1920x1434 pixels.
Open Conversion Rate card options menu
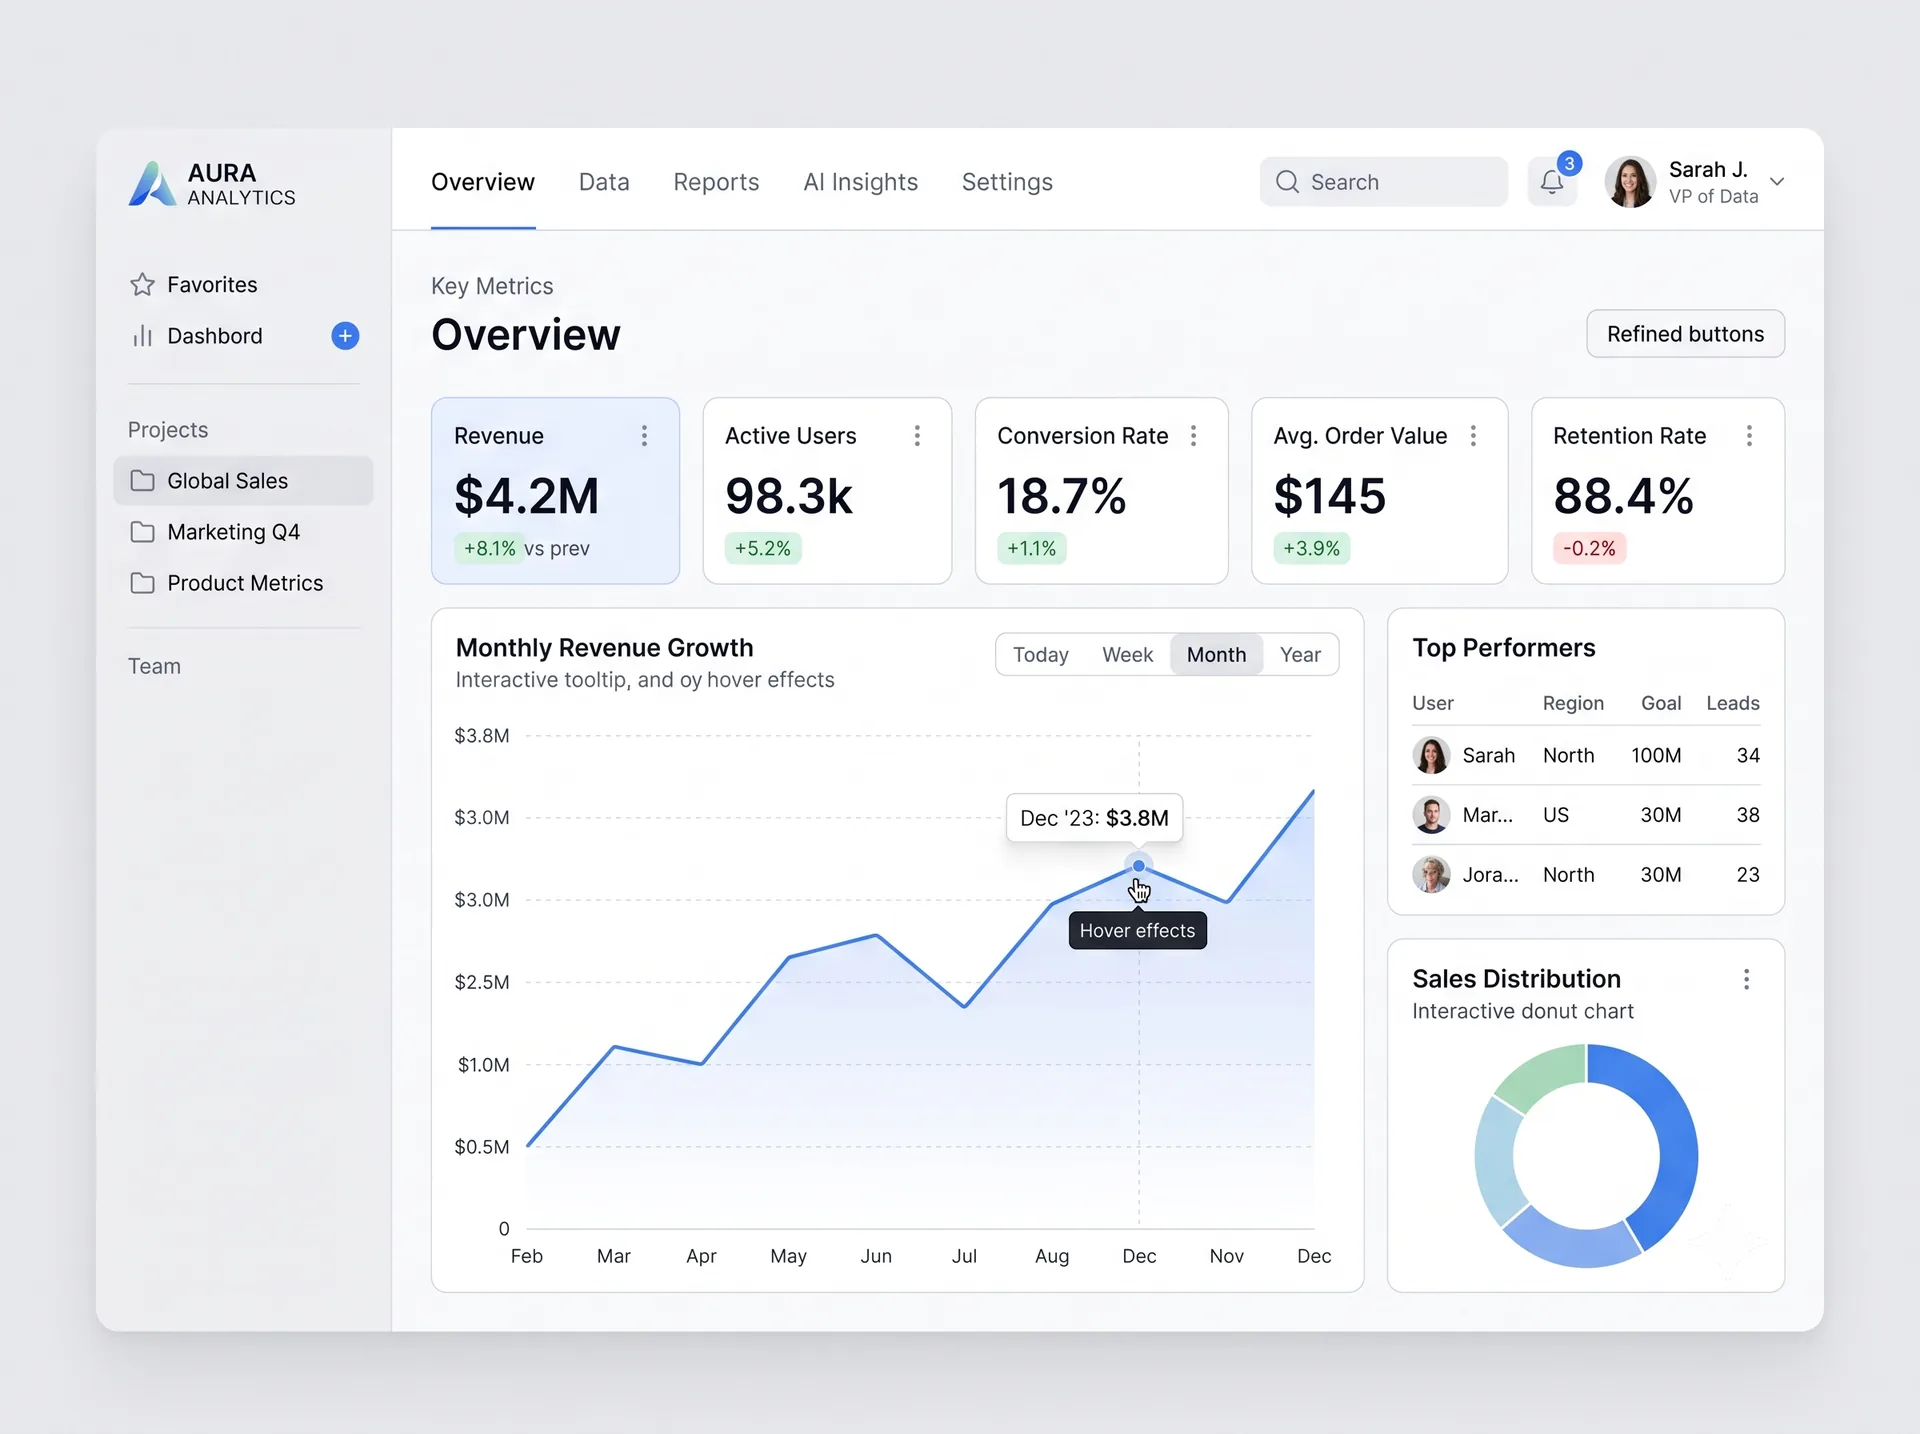click(1193, 436)
